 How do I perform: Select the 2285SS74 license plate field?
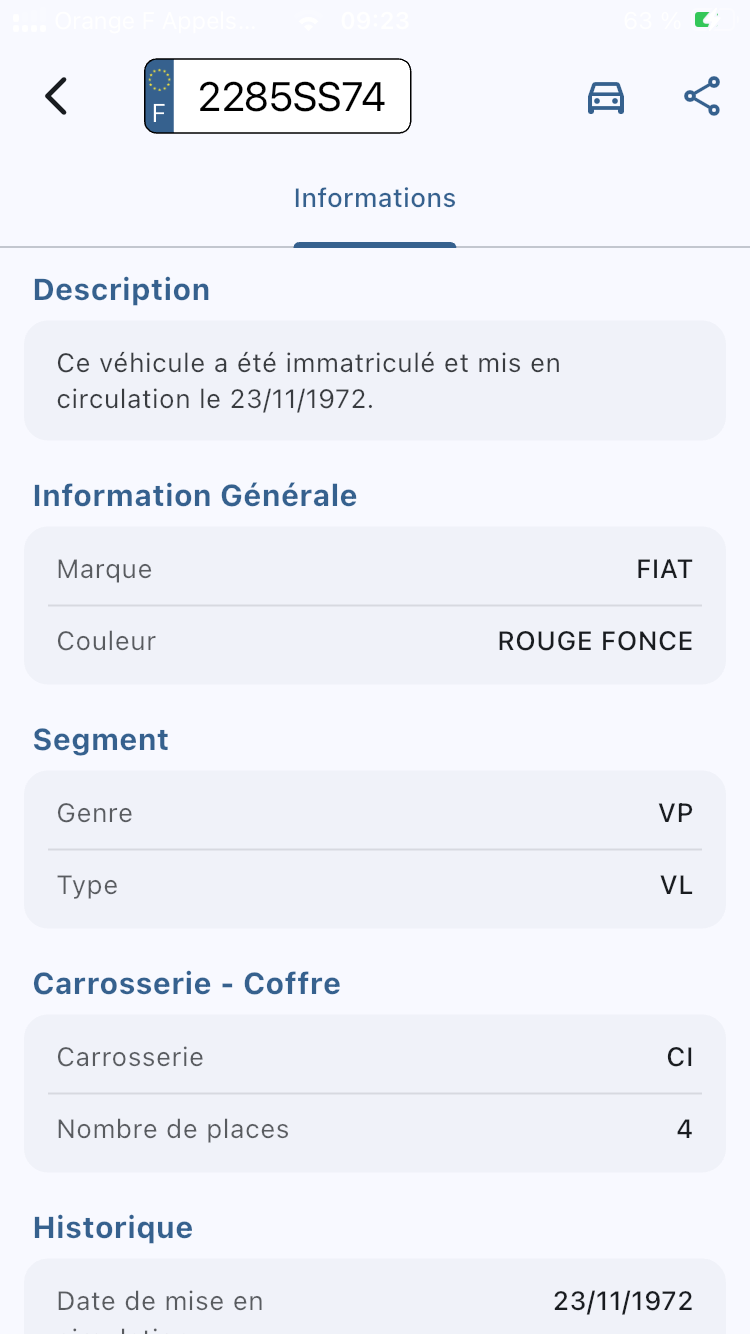pyautogui.click(x=278, y=97)
